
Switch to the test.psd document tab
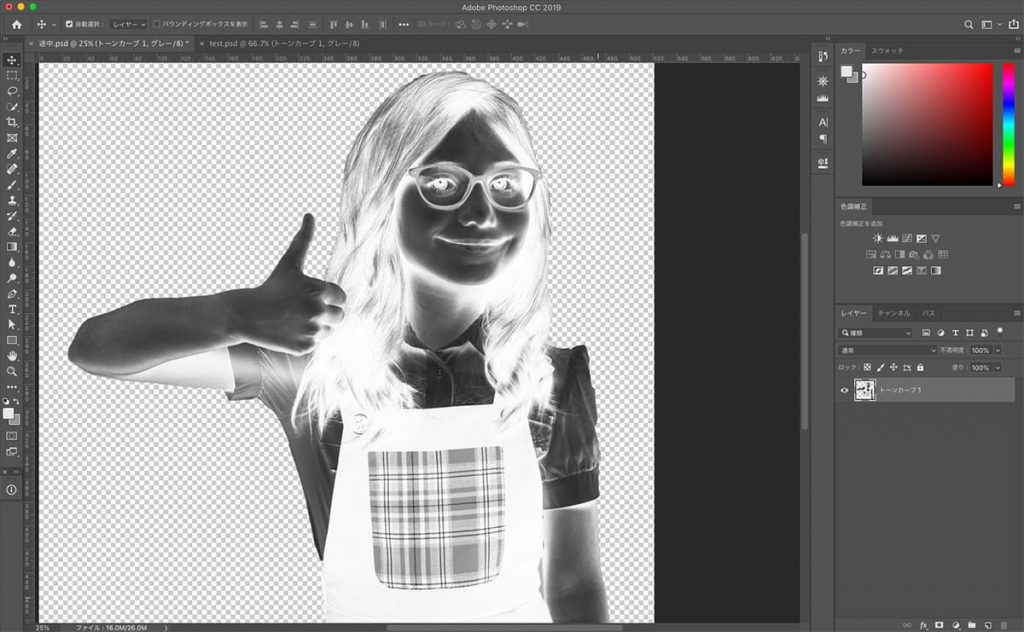click(x=262, y=44)
